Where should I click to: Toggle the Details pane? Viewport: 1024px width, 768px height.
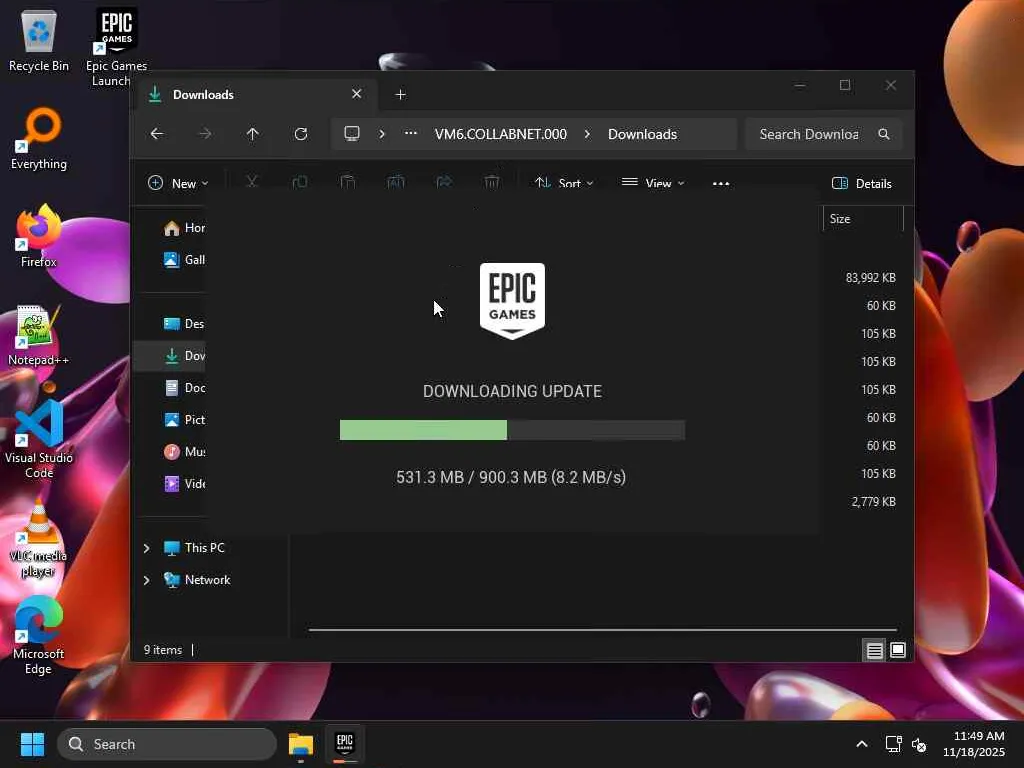point(862,184)
